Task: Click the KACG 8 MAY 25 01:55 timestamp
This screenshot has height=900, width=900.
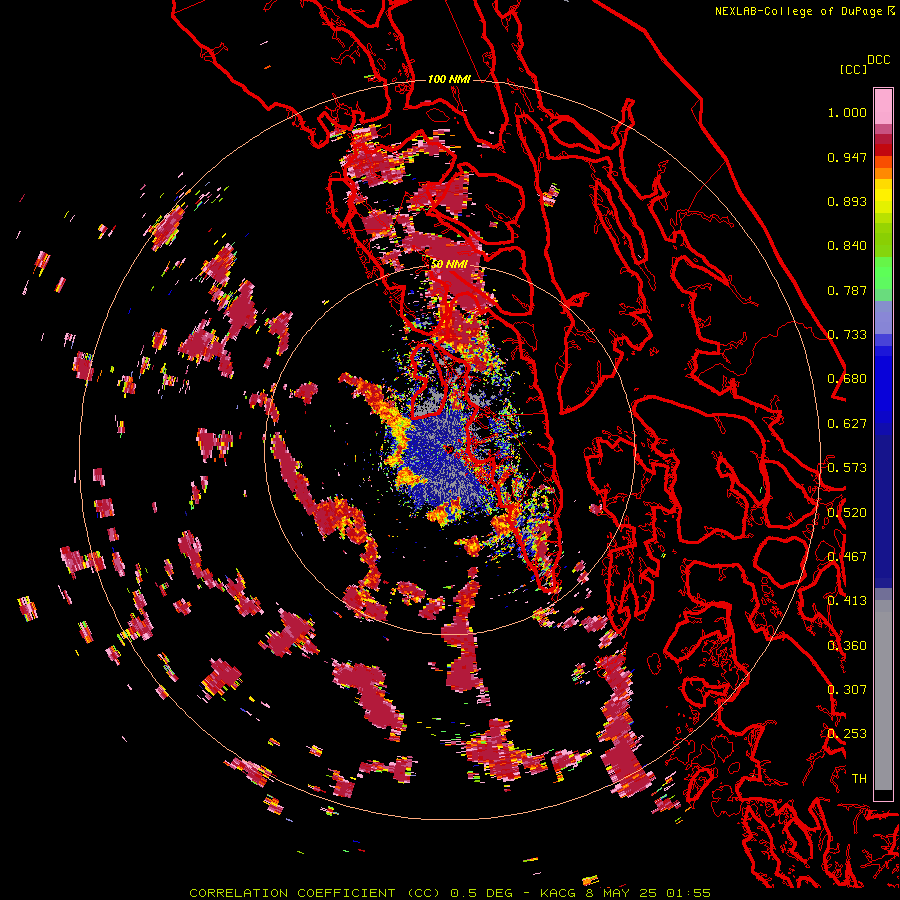Action: (625, 893)
